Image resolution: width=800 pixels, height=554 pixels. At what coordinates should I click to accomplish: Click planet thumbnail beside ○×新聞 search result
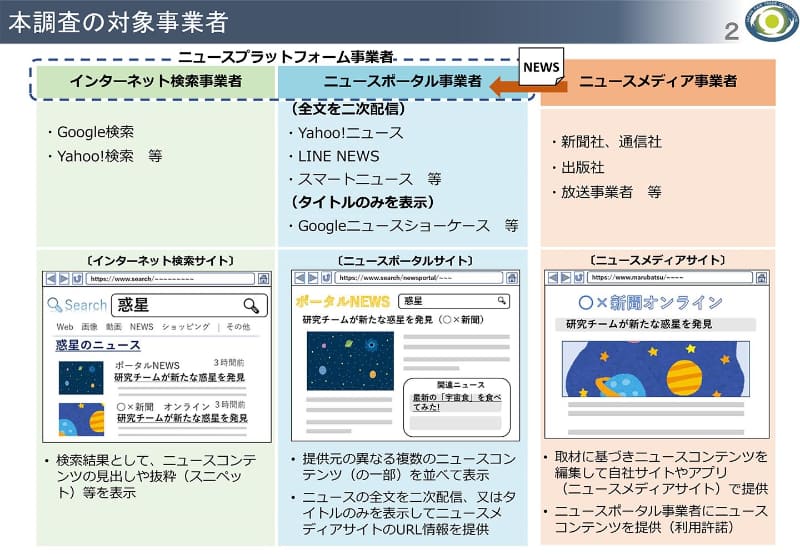pyautogui.click(x=81, y=419)
